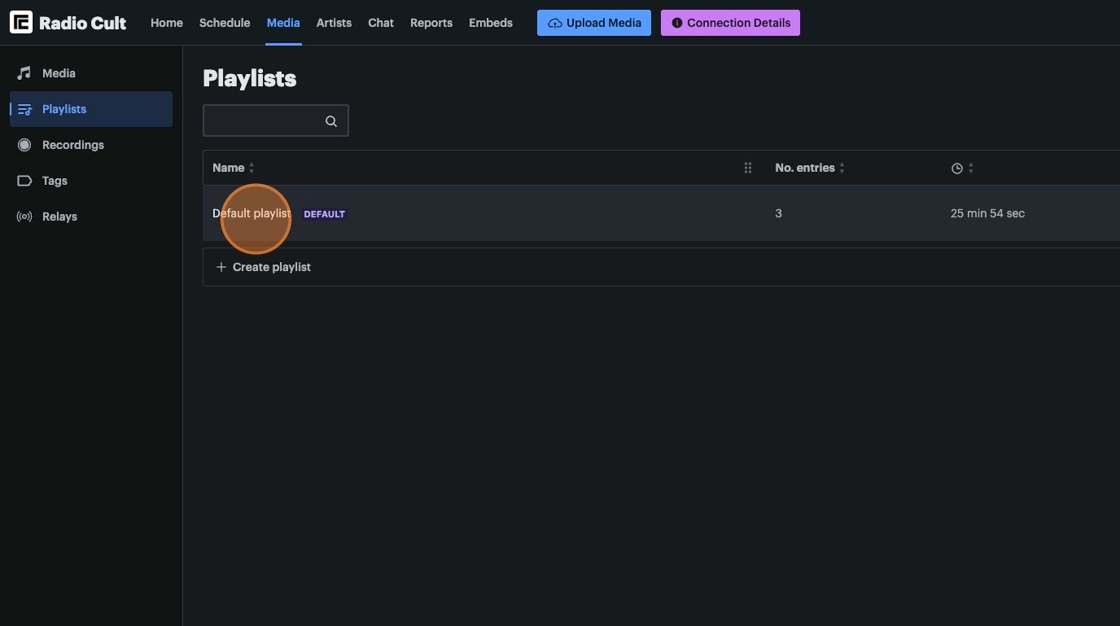Click the '25 min 54 sec' duration
Screen dimensions: 1120x626
[x=987, y=213]
